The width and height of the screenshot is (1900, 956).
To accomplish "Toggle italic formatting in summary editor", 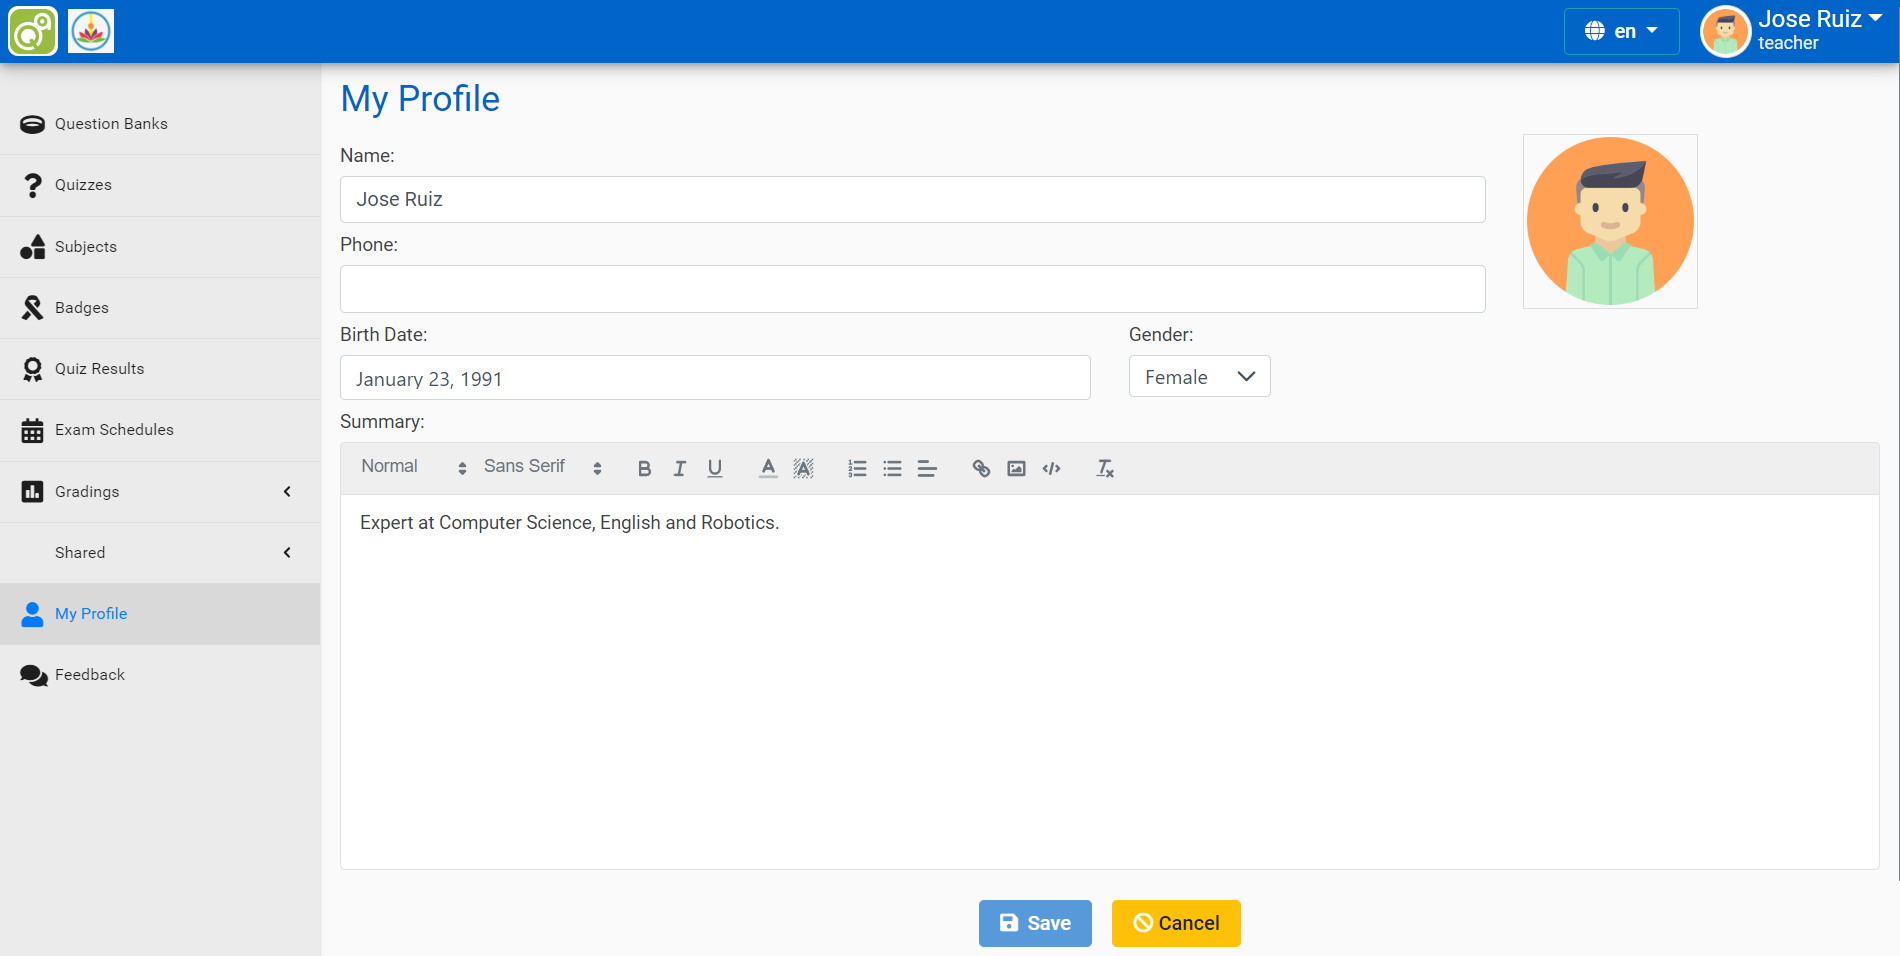I will tap(679, 468).
